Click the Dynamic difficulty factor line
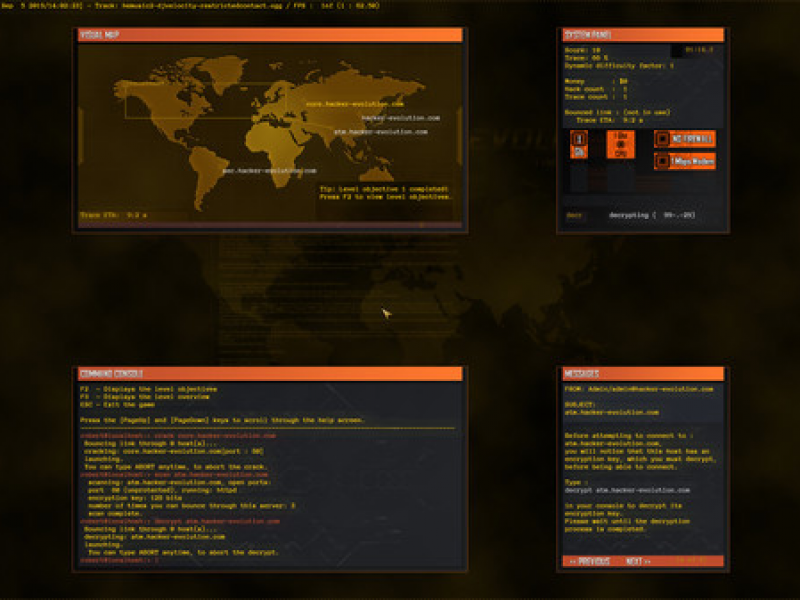This screenshot has height=600, width=800. click(619, 65)
